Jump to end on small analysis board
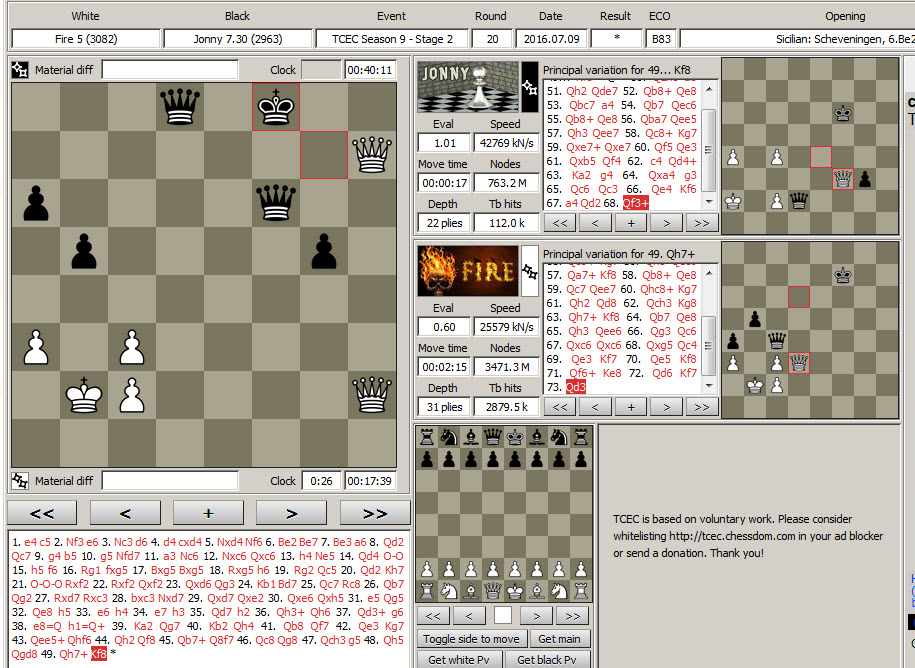Screen dimensions: 915x668 coord(572,615)
